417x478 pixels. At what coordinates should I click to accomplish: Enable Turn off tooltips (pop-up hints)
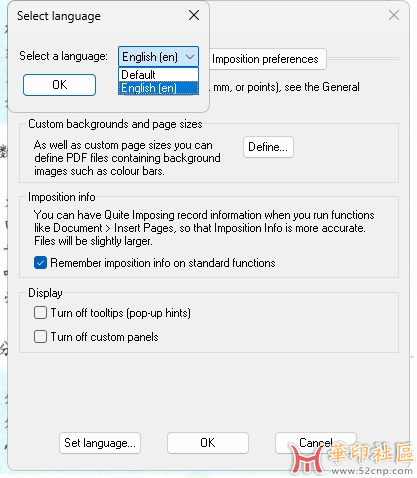[x=40, y=313]
